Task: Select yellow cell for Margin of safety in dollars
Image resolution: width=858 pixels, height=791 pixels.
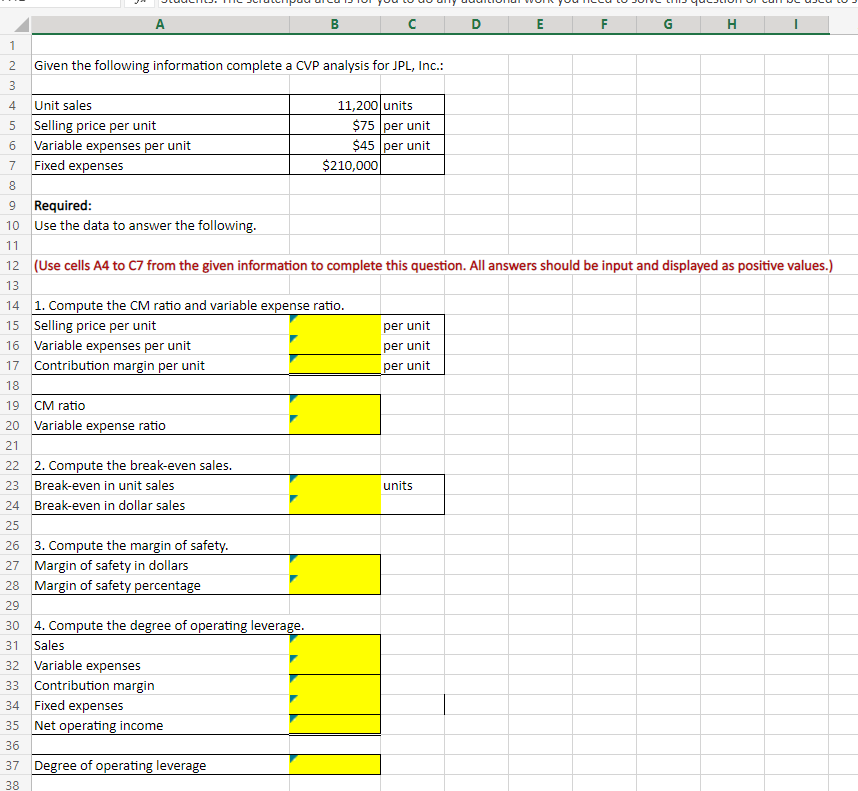Action: (x=335, y=565)
